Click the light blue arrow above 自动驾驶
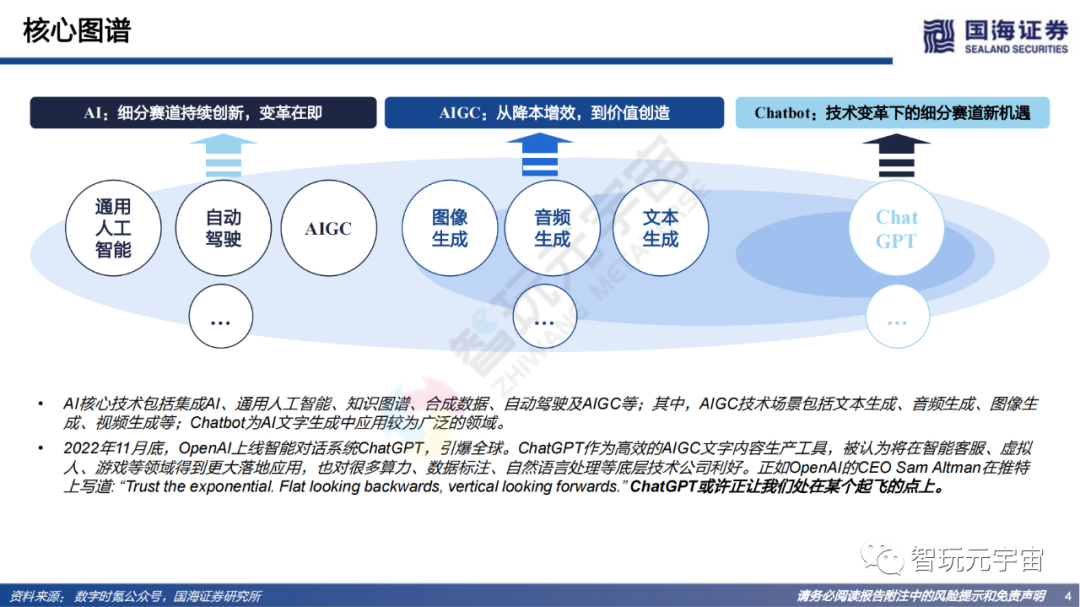 [x=223, y=156]
